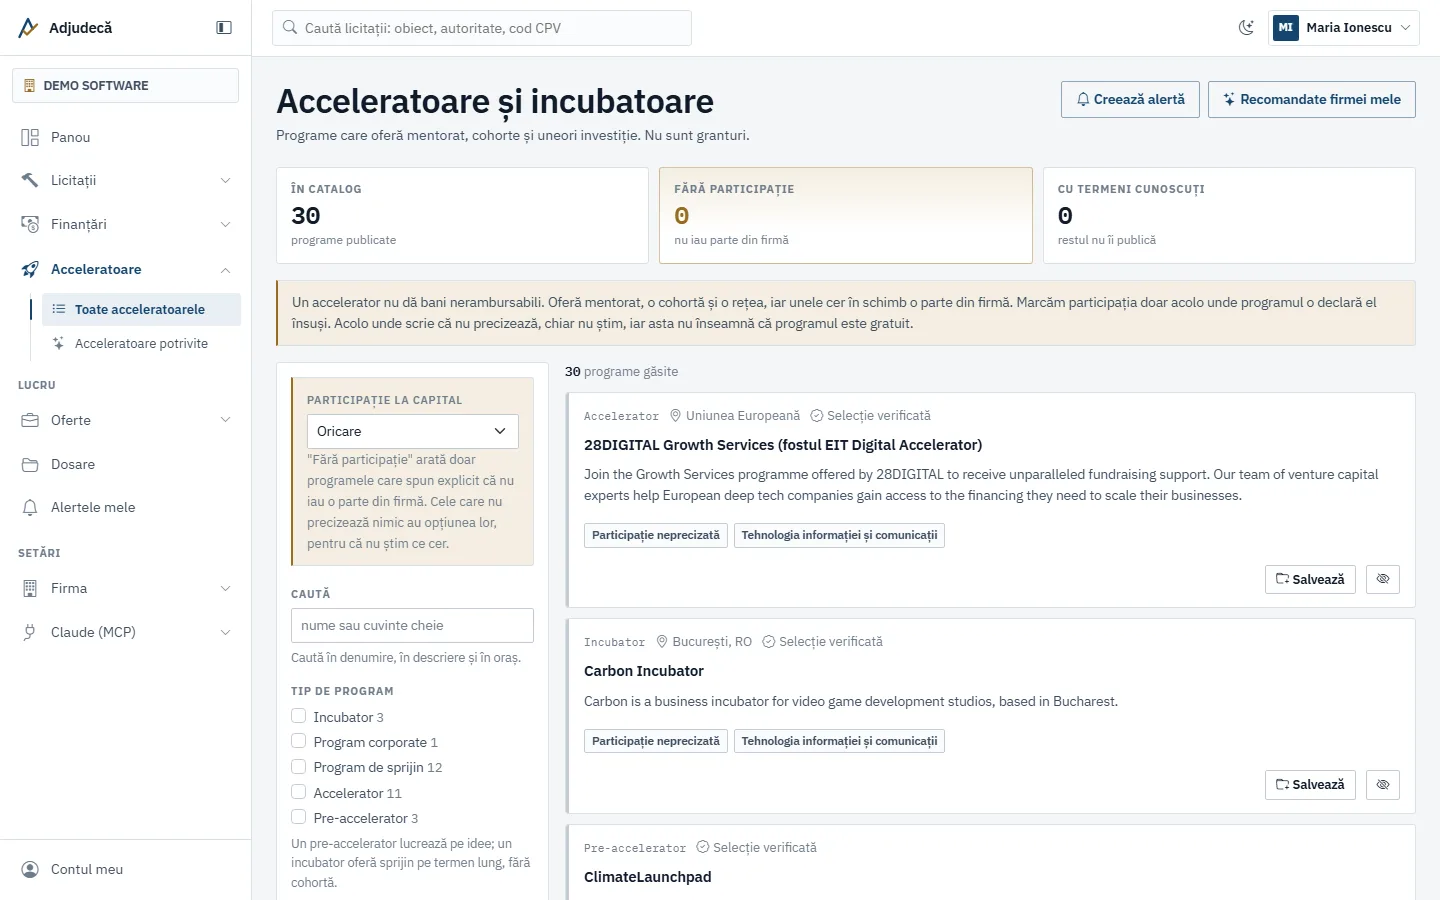The height and width of the screenshot is (900, 1440).
Task: Open Contul meu at sidebar bottom
Action: (125, 869)
